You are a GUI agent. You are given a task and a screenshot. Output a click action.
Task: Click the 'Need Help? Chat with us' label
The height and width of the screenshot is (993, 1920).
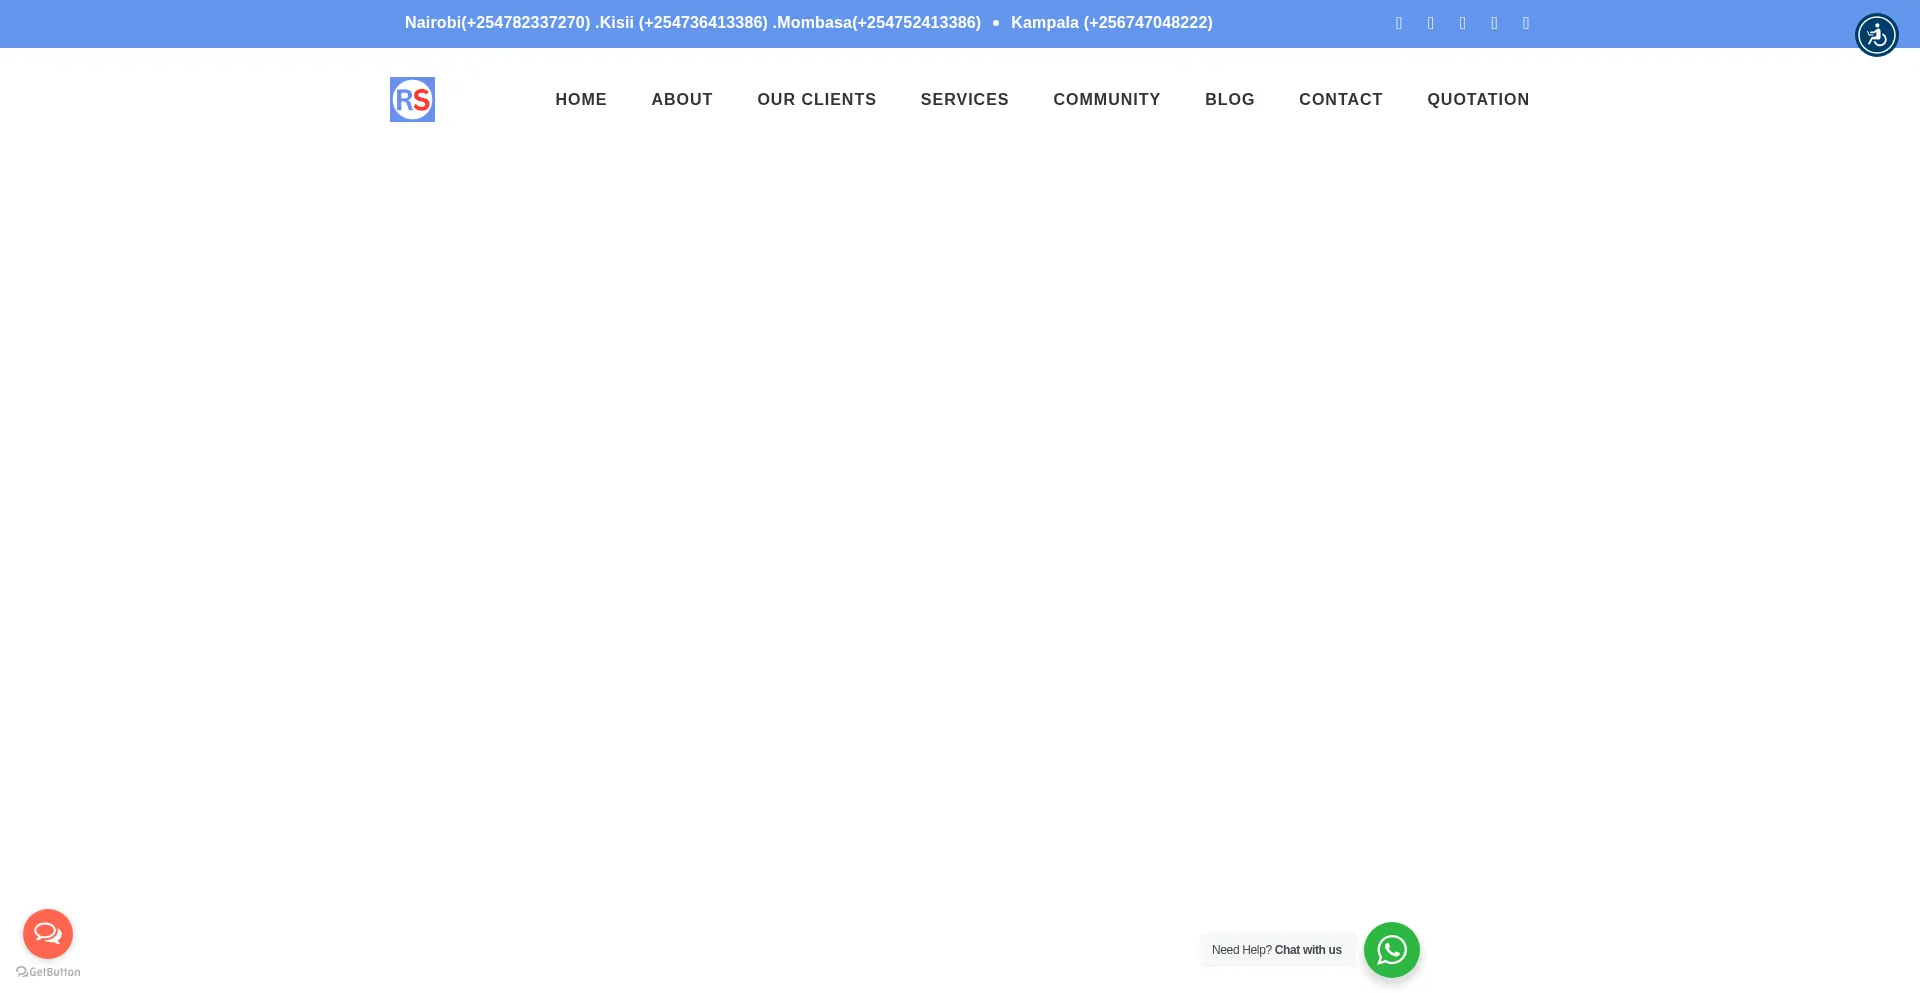pos(1276,950)
